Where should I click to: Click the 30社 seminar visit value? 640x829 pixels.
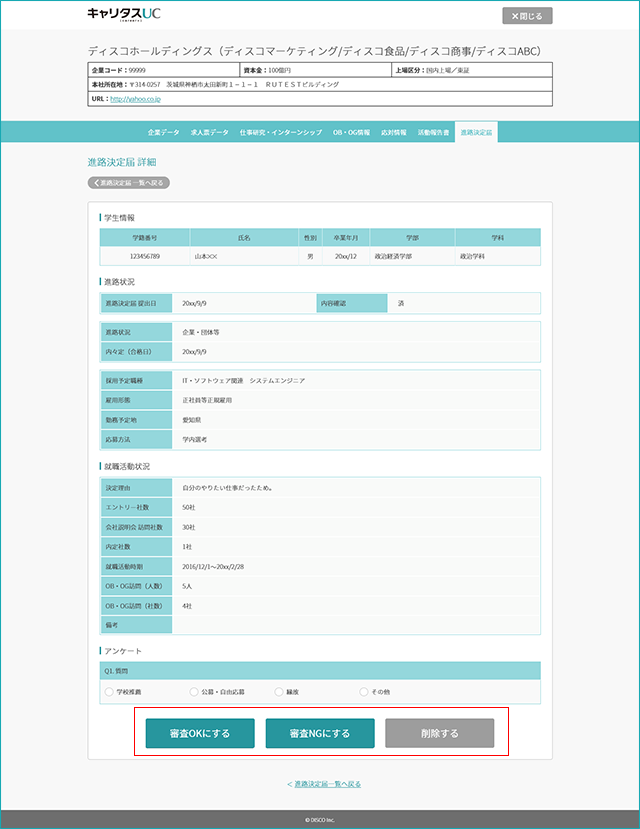(x=189, y=527)
